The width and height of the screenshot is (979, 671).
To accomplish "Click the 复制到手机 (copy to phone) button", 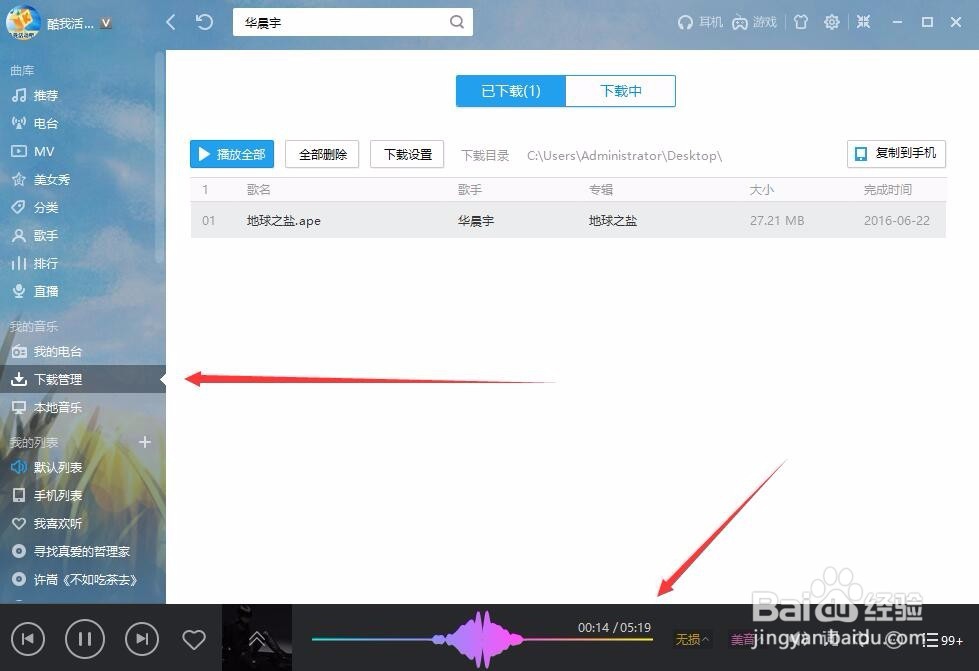I will tap(895, 154).
